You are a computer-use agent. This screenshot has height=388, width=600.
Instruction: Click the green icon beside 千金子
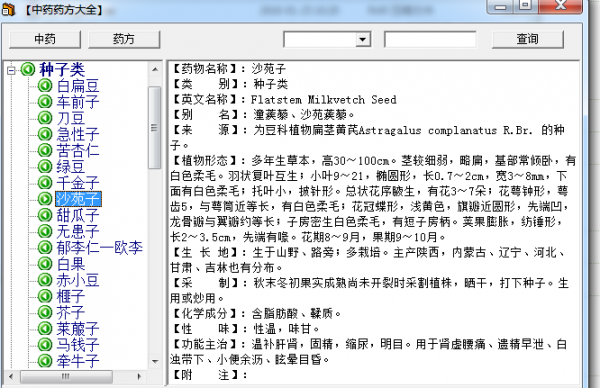[x=45, y=183]
